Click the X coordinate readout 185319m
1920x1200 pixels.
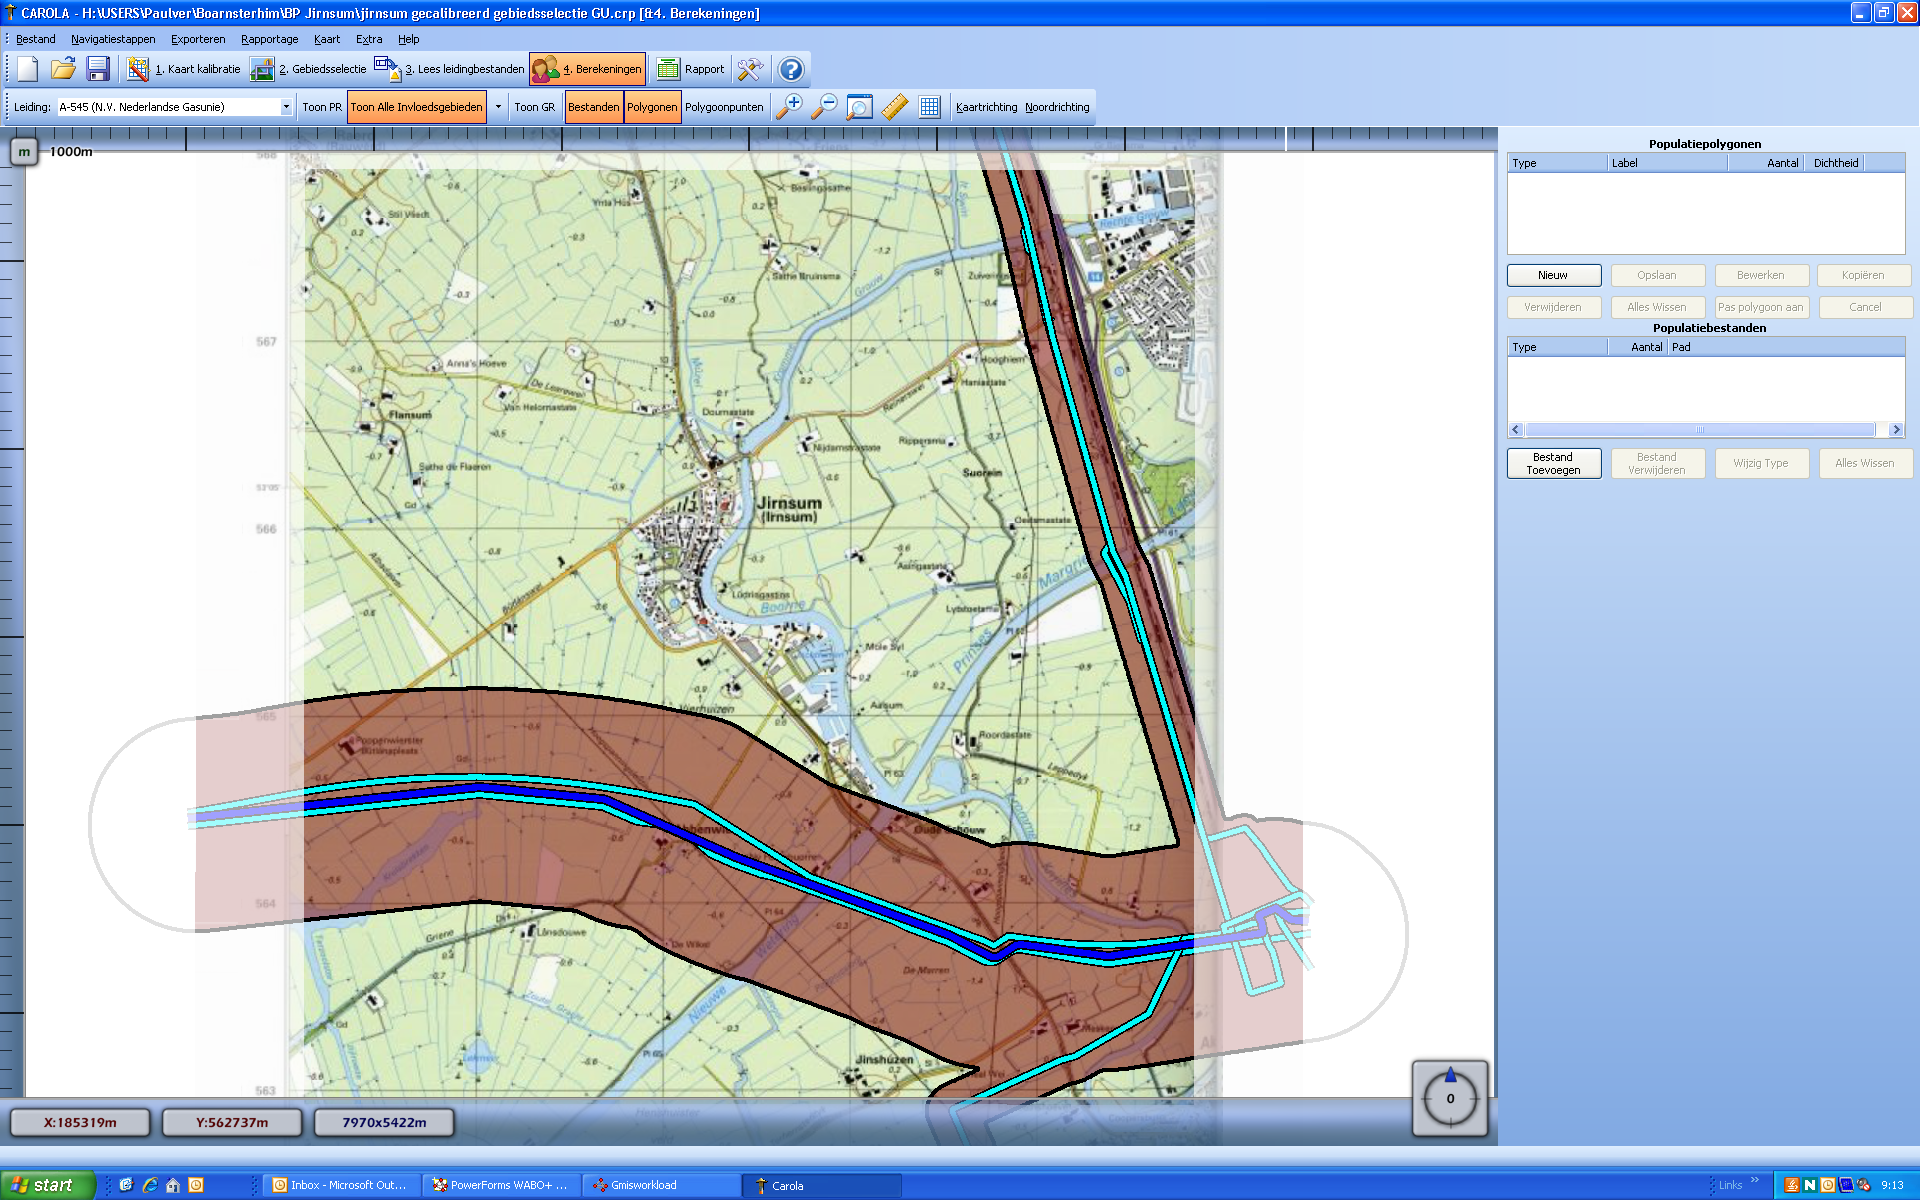click(x=80, y=1123)
